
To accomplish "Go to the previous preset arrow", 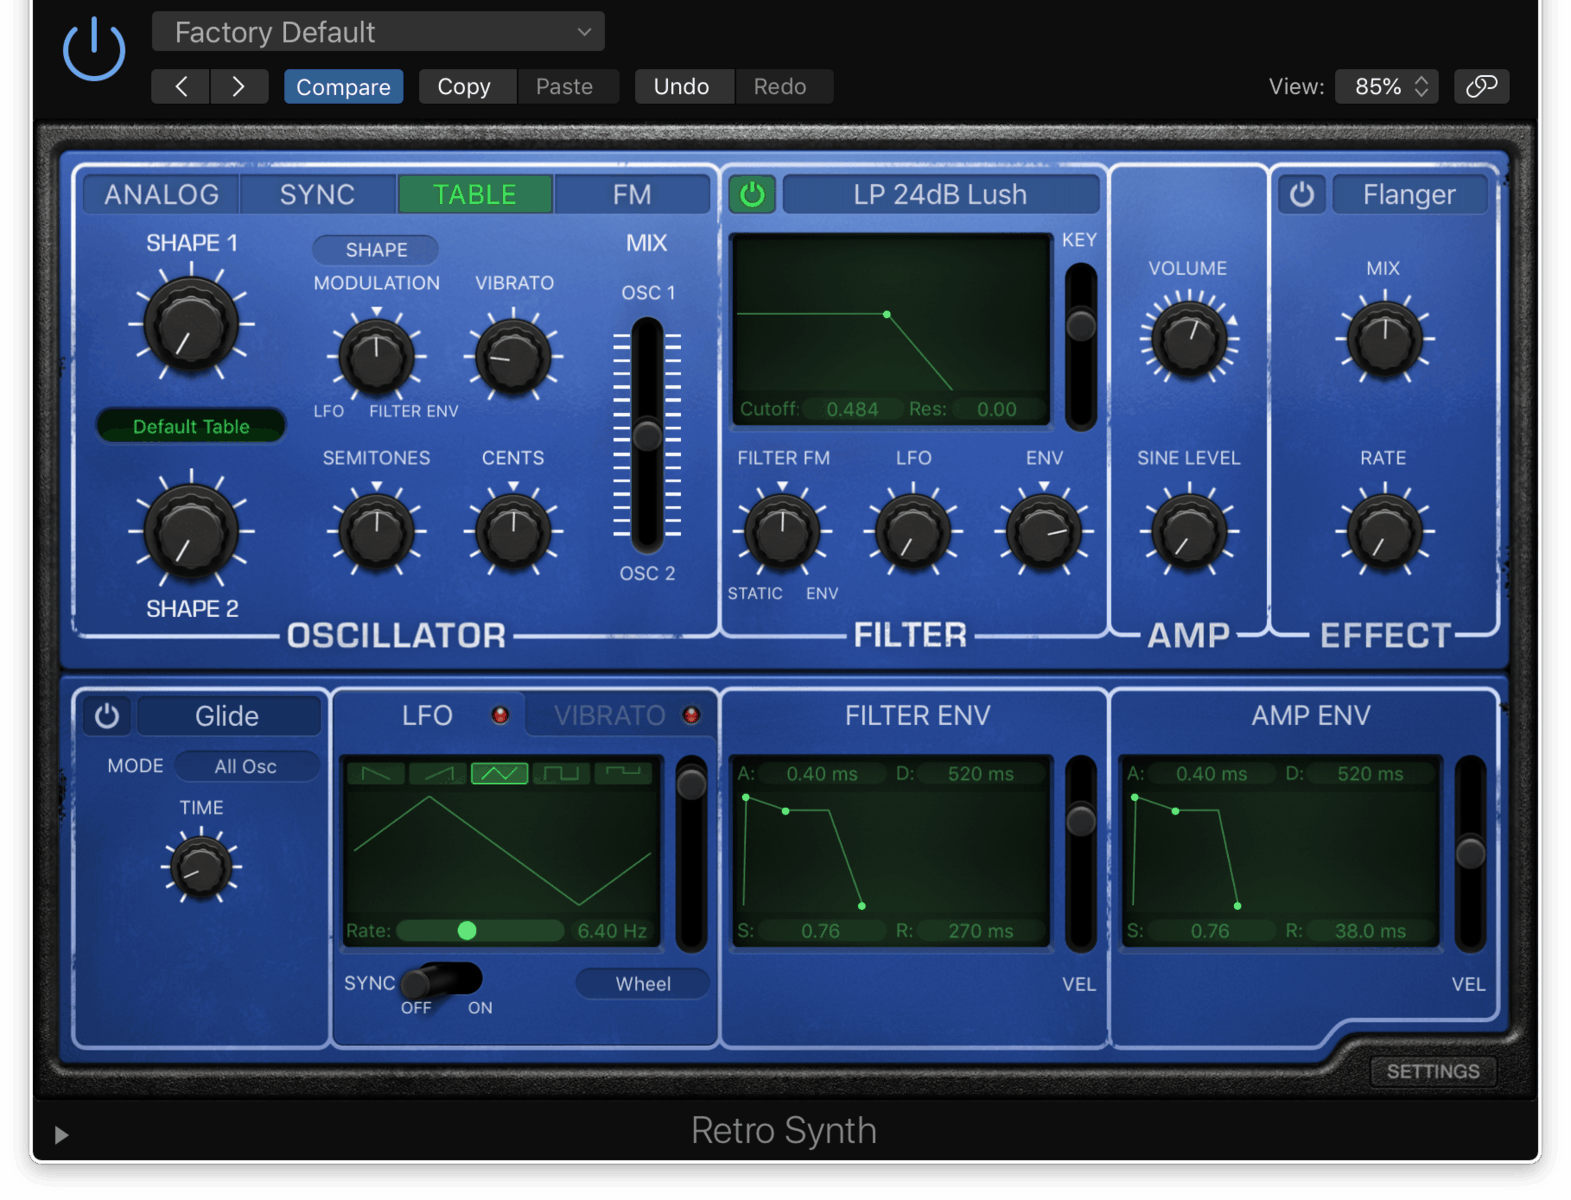I will (181, 87).
